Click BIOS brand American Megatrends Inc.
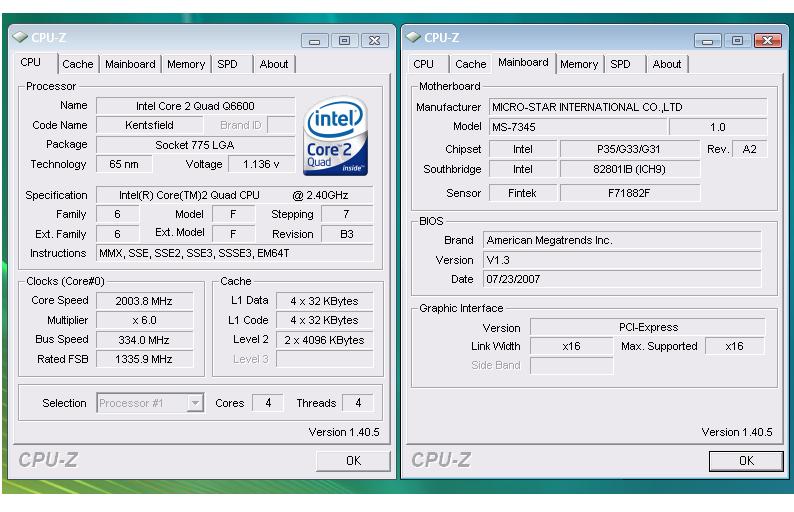This screenshot has height=512, width=794. [622, 241]
